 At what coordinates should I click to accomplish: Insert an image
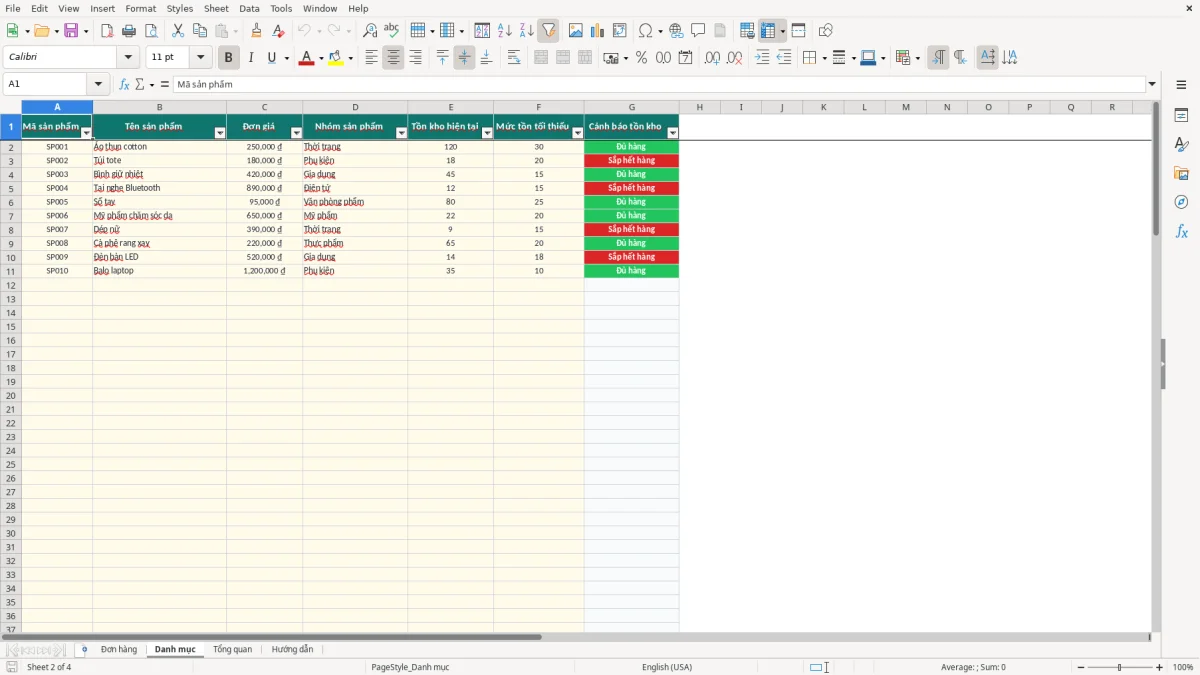coord(576,31)
